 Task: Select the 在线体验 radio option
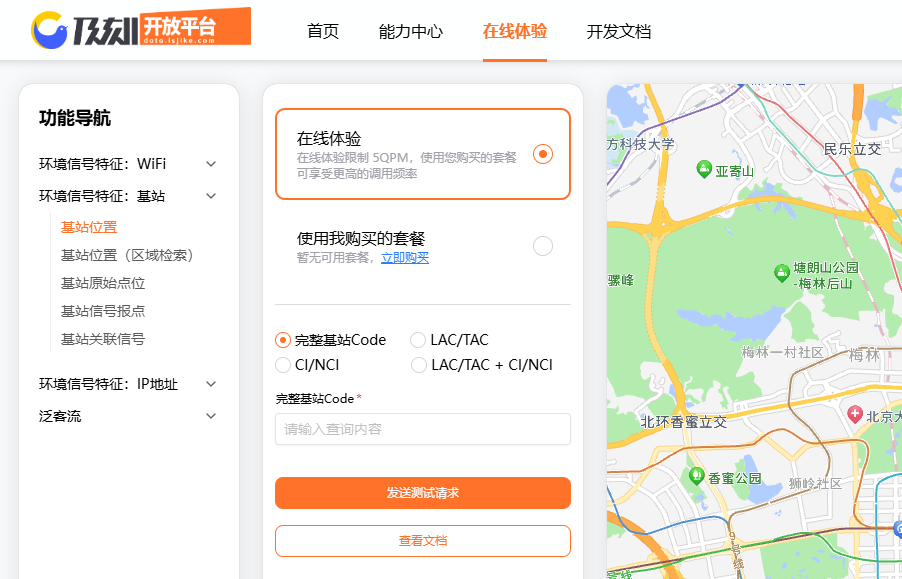tap(542, 154)
